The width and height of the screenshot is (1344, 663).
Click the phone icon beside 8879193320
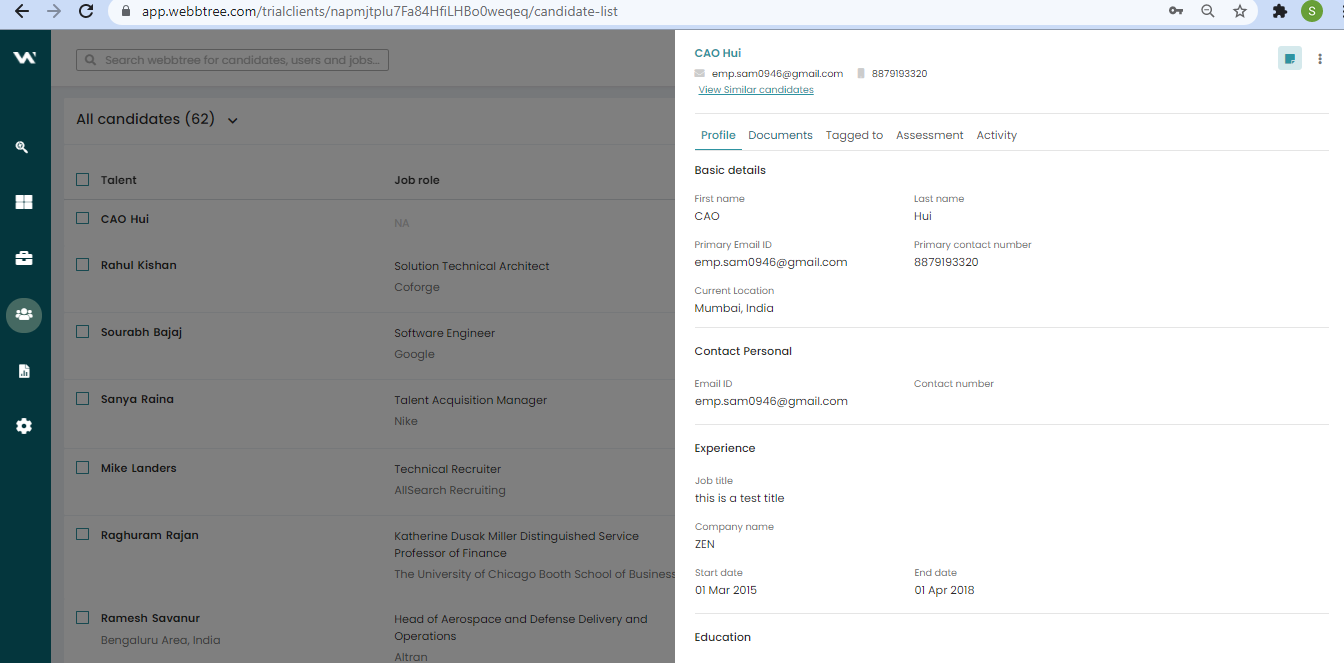pyautogui.click(x=861, y=73)
